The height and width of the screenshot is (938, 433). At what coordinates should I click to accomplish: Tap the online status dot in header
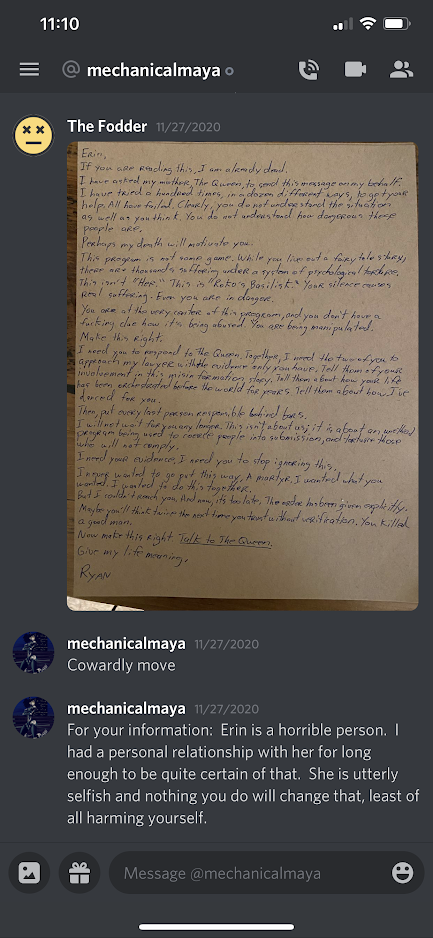[x=229, y=71]
